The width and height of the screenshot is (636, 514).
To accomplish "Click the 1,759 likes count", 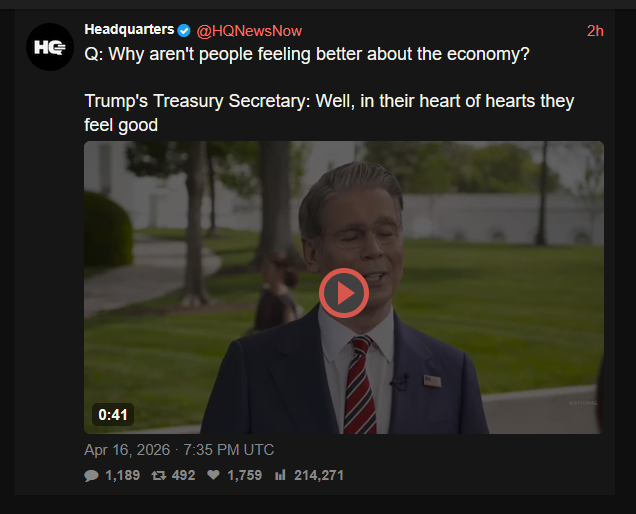I will click(x=245, y=475).
